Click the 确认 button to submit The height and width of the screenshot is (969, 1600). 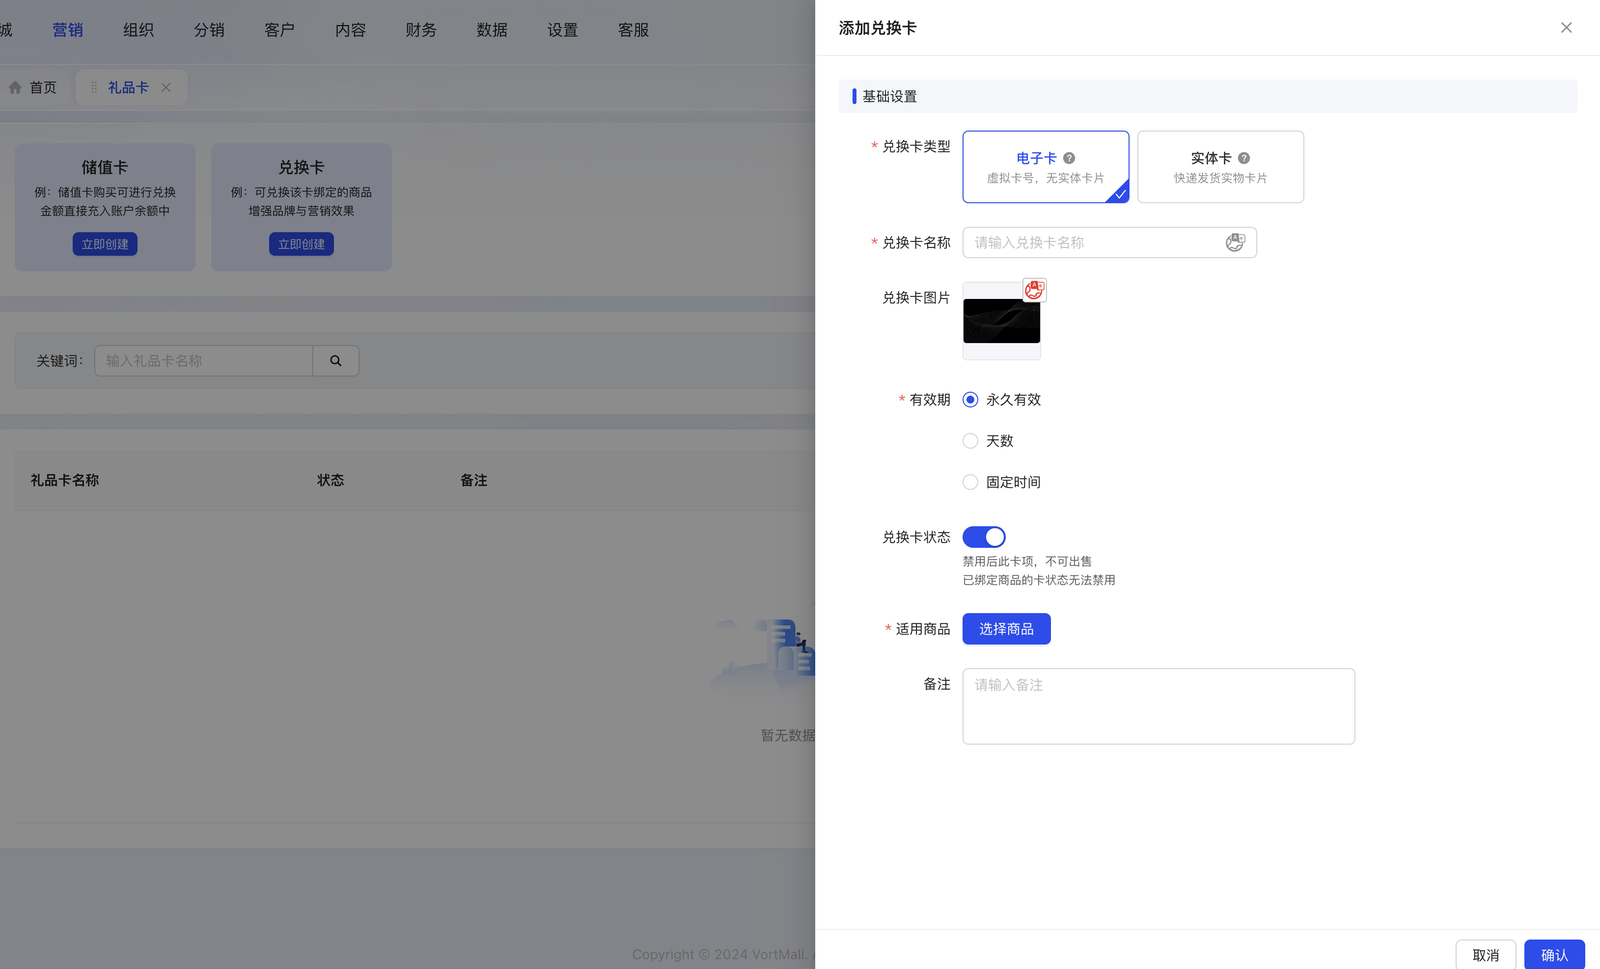[1554, 955]
